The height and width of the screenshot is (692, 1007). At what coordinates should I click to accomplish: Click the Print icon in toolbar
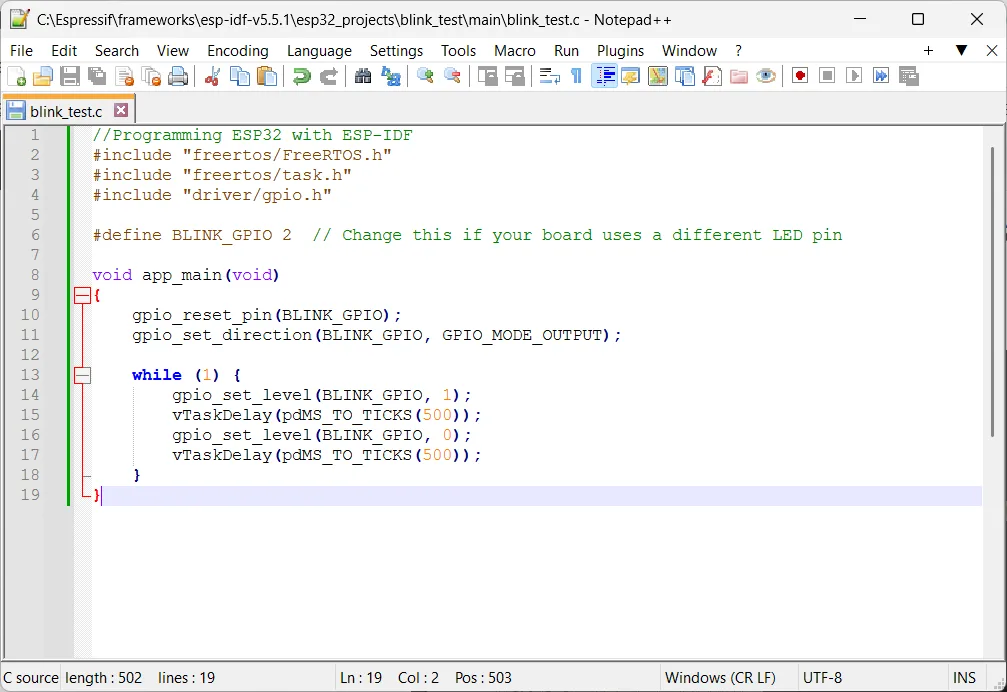pos(178,76)
